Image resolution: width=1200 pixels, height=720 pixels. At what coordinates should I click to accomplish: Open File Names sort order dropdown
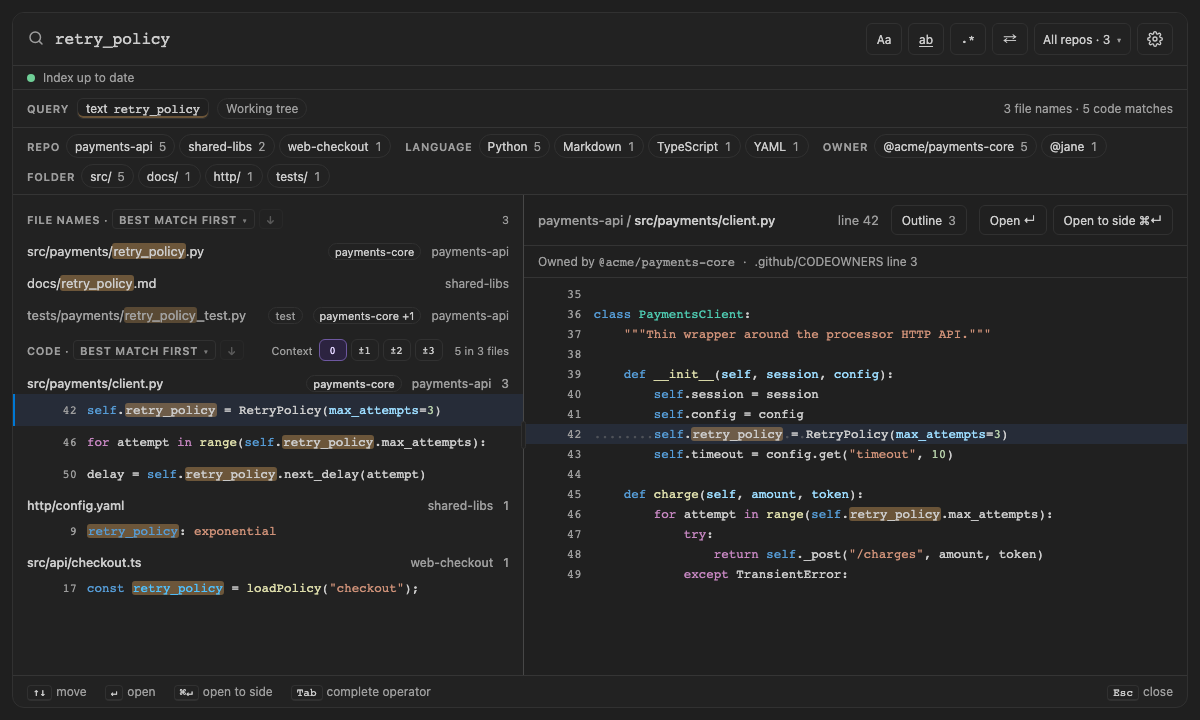(x=183, y=220)
